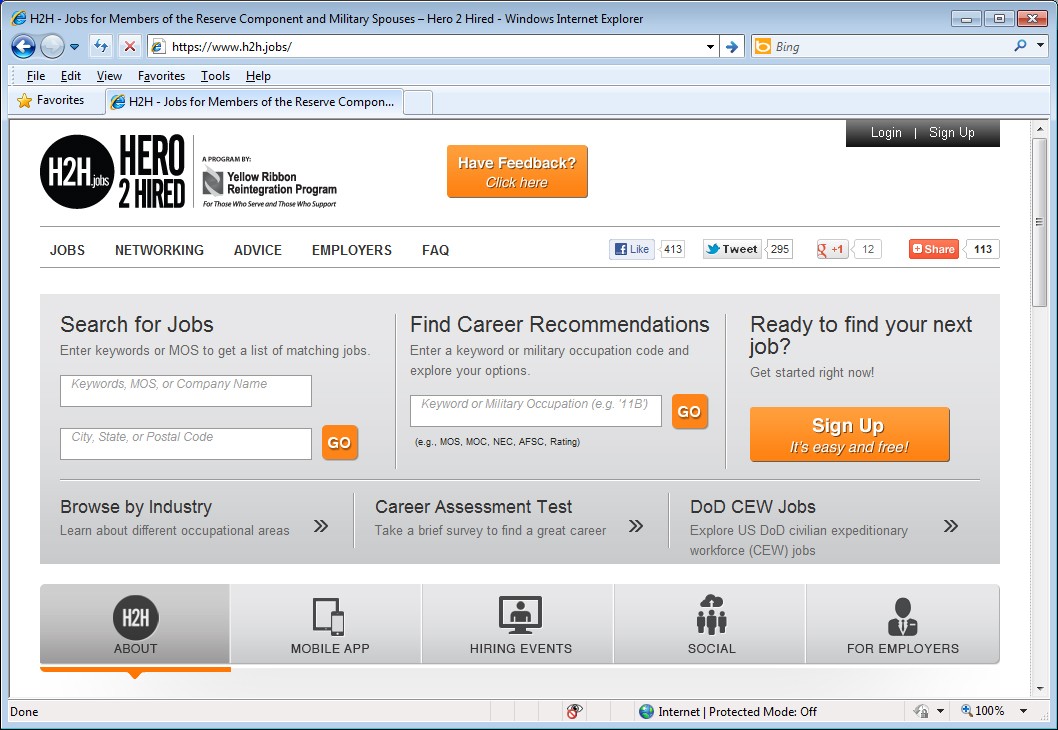The width and height of the screenshot is (1058, 730).
Task: Open the ADVICE navigation item
Action: [258, 250]
